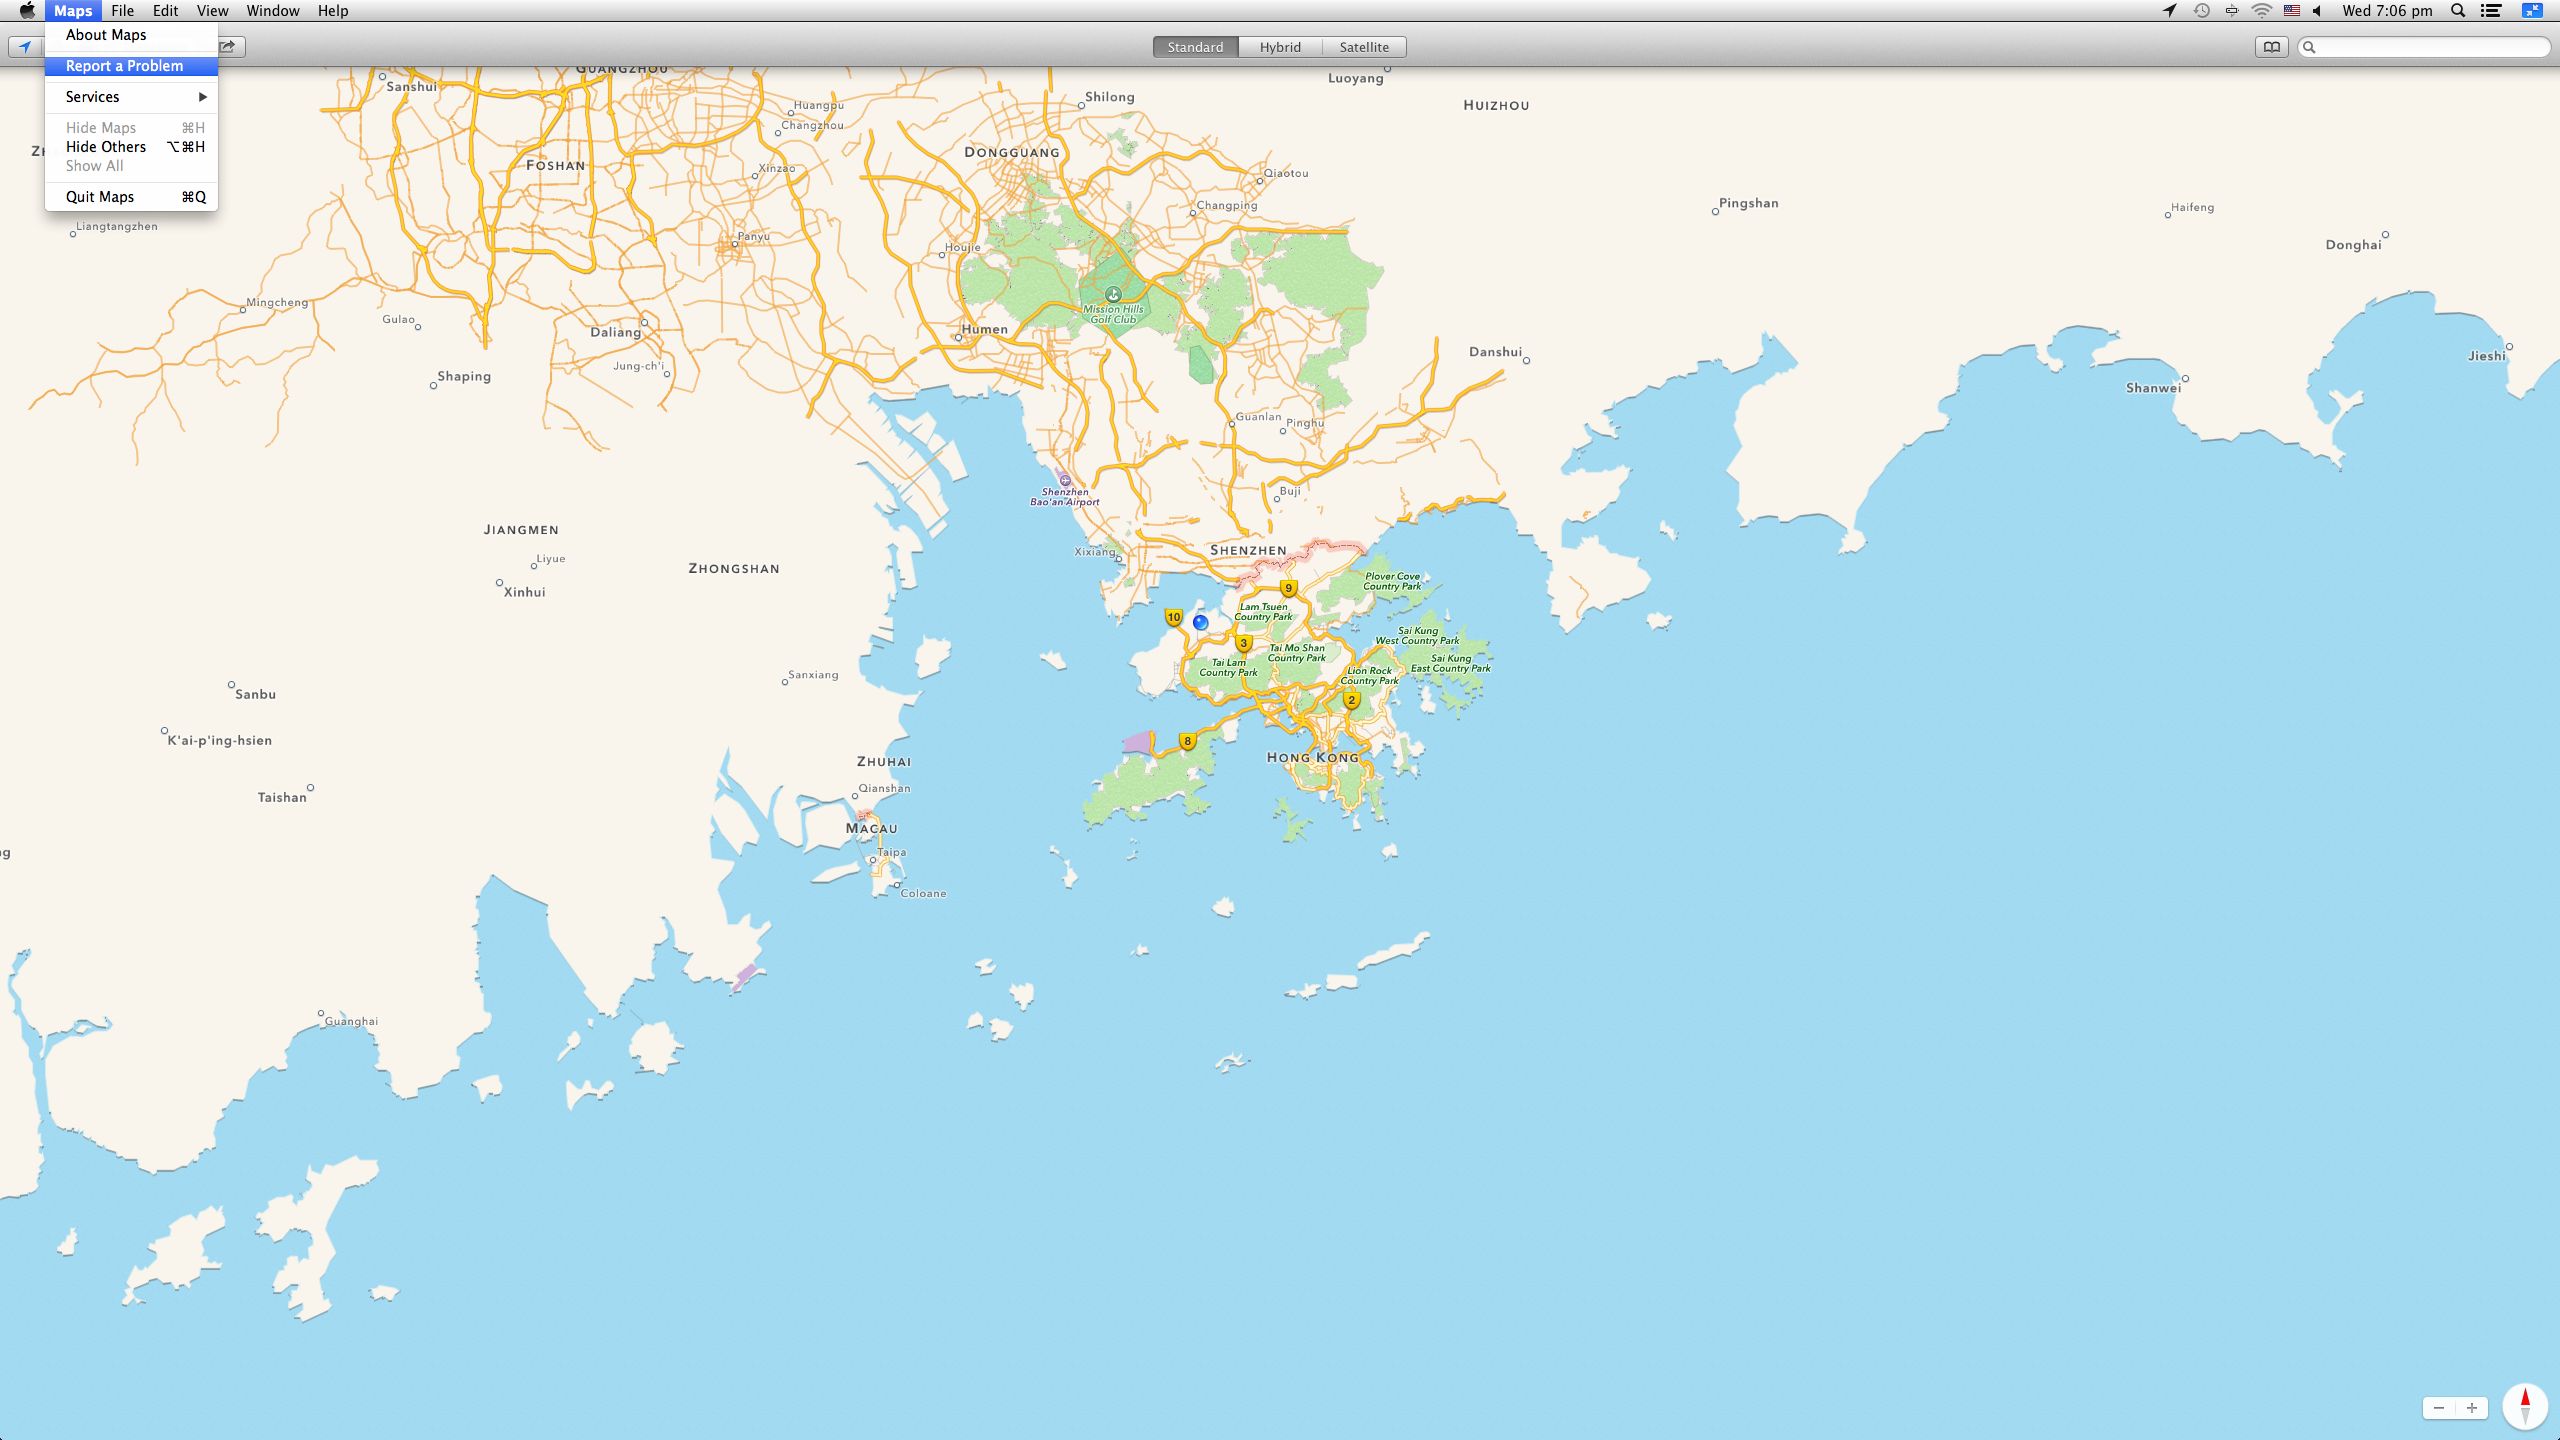Click the Macau label on the map
Screen dimensions: 2560x1440
click(x=872, y=828)
